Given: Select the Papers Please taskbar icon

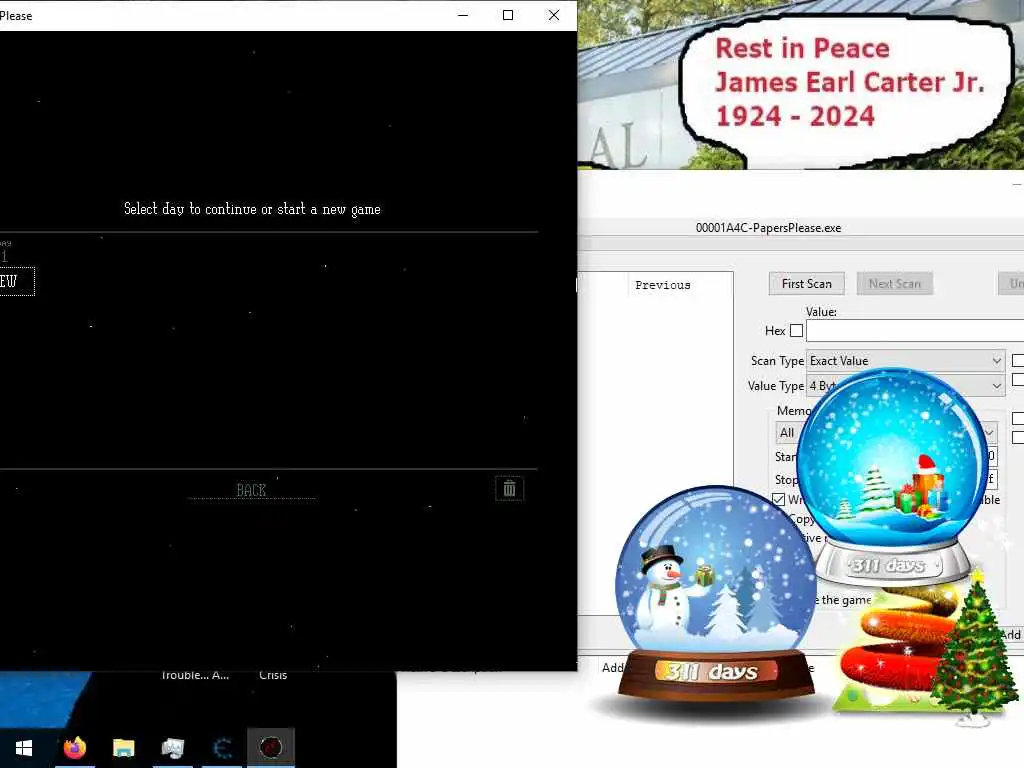Looking at the screenshot, I should point(271,747).
